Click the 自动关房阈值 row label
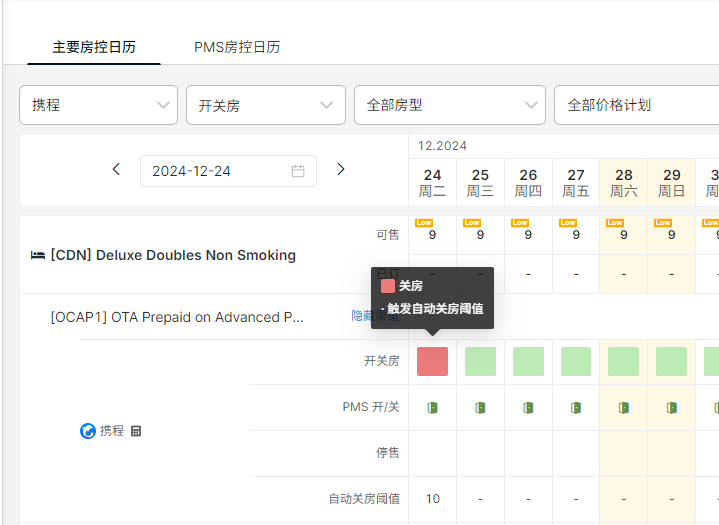This screenshot has height=525, width=719. click(364, 498)
